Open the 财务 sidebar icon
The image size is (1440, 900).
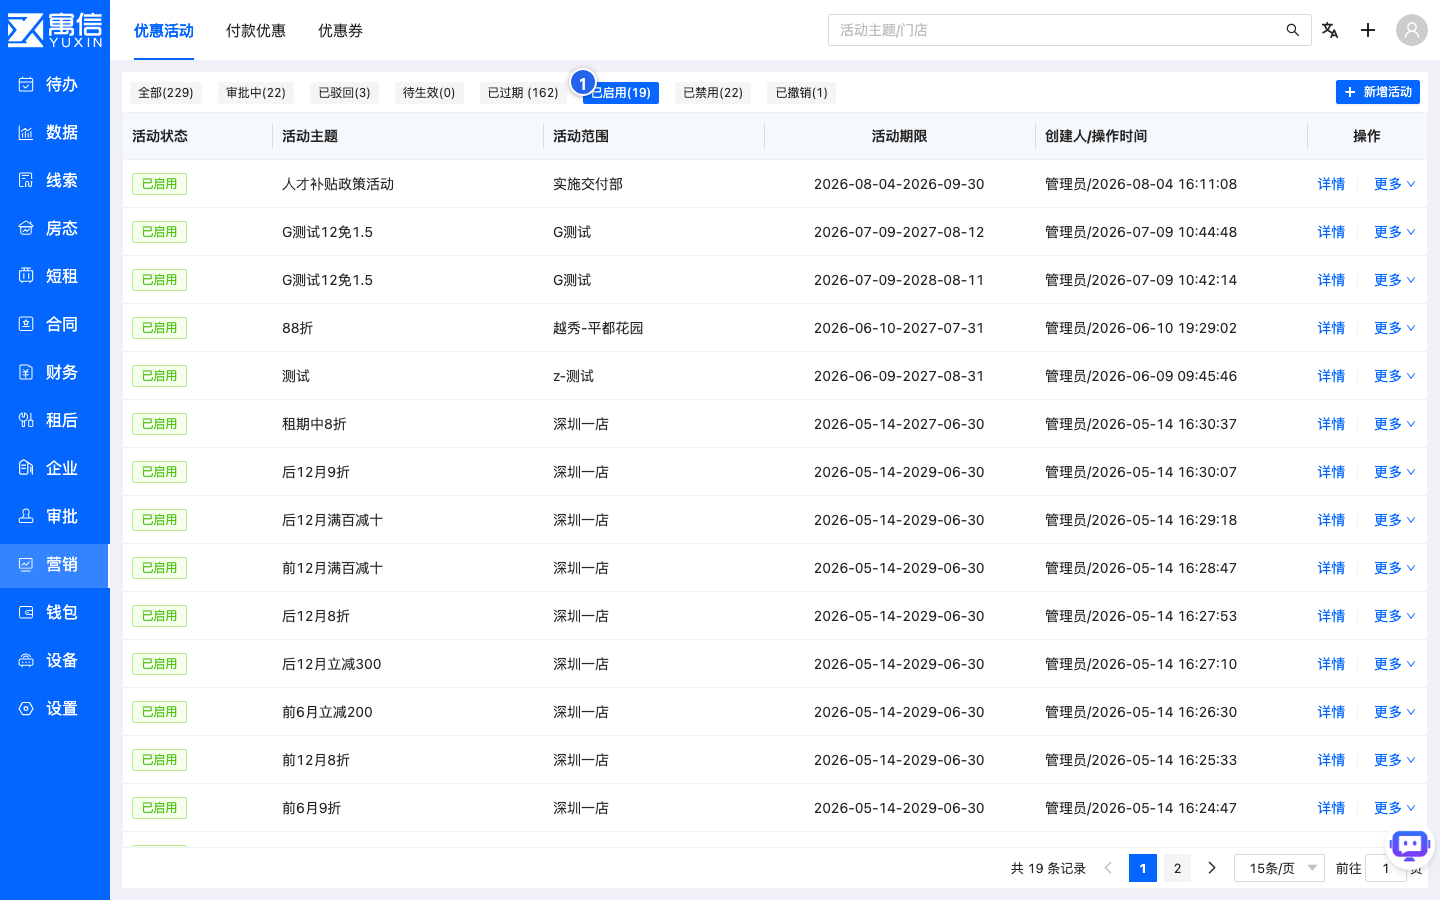click(x=26, y=372)
